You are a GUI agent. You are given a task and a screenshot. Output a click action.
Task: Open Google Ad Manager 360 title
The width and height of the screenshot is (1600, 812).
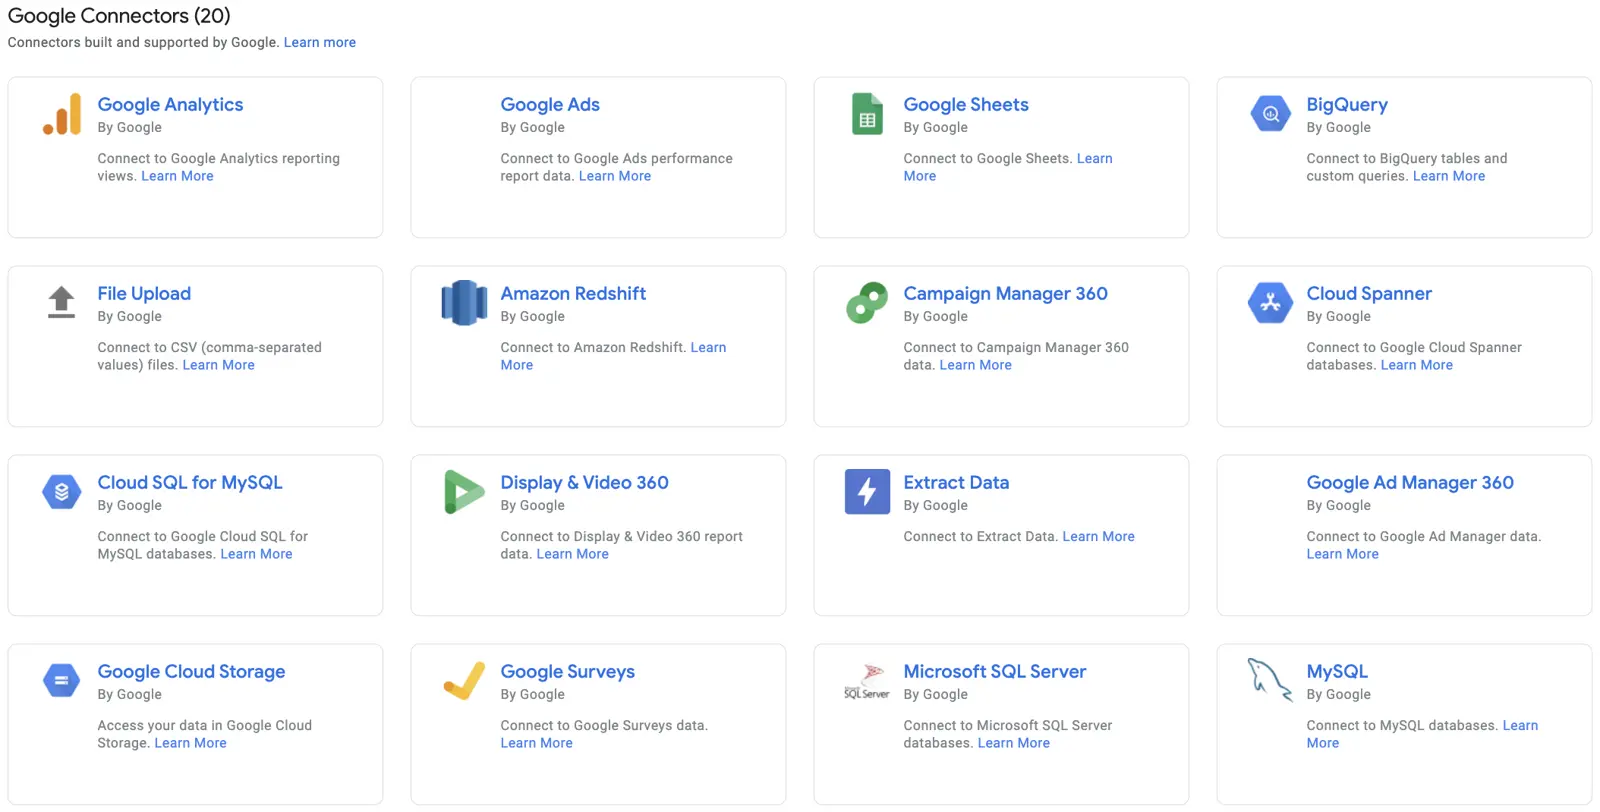point(1410,483)
